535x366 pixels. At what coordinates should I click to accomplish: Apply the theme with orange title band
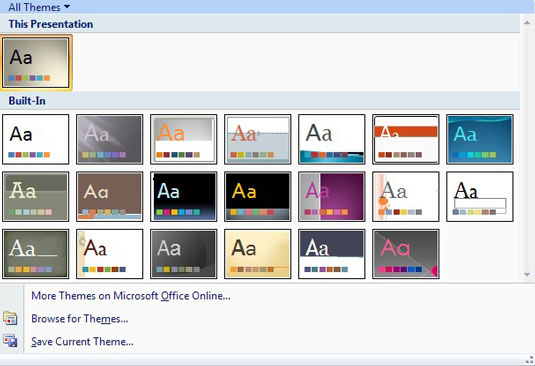point(406,139)
